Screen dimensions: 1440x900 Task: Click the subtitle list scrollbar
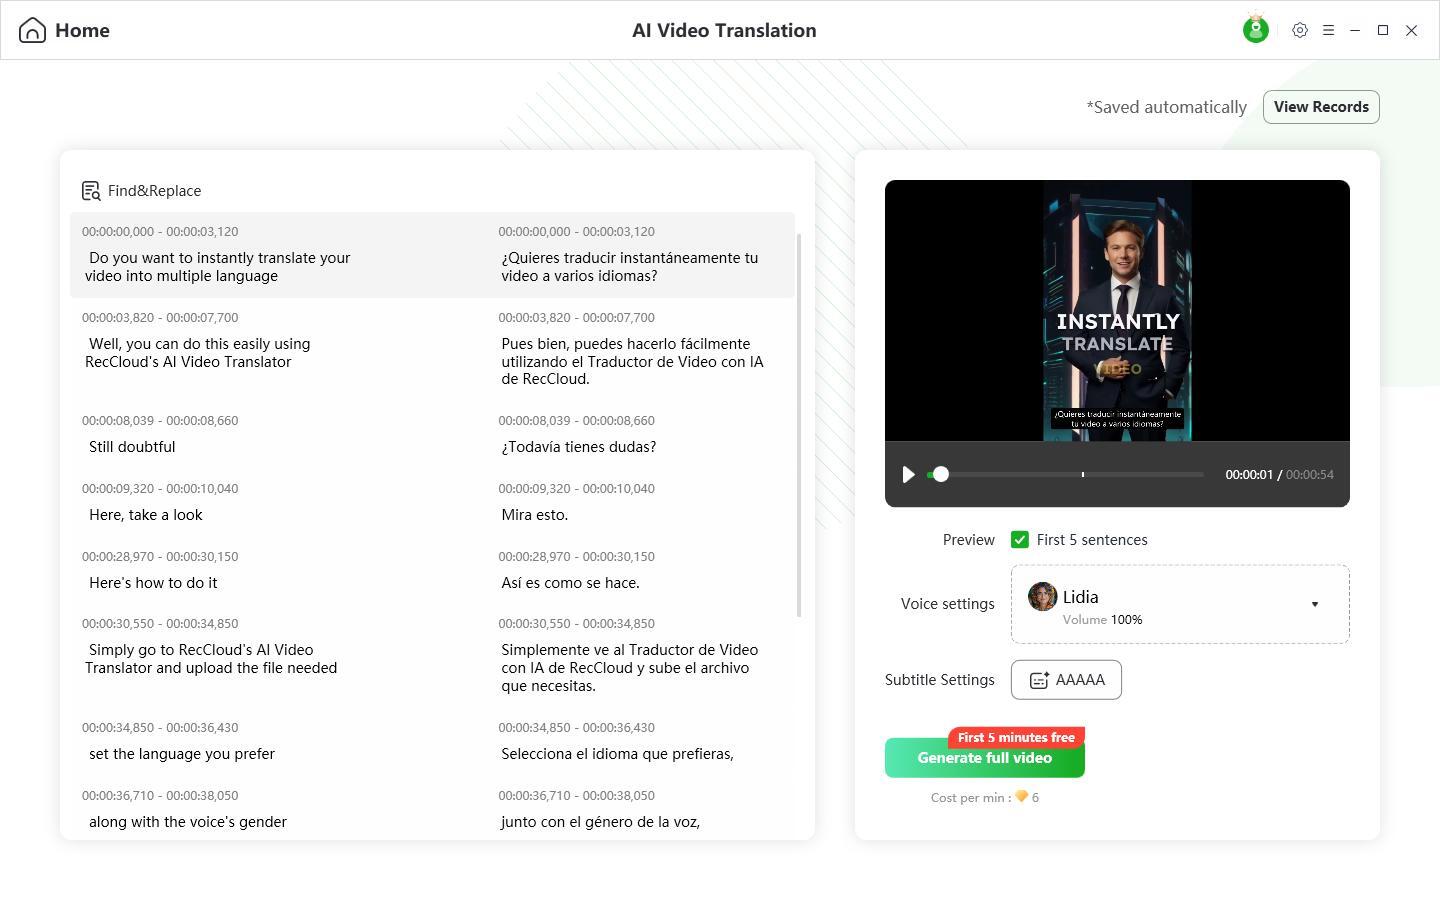pyautogui.click(x=799, y=425)
